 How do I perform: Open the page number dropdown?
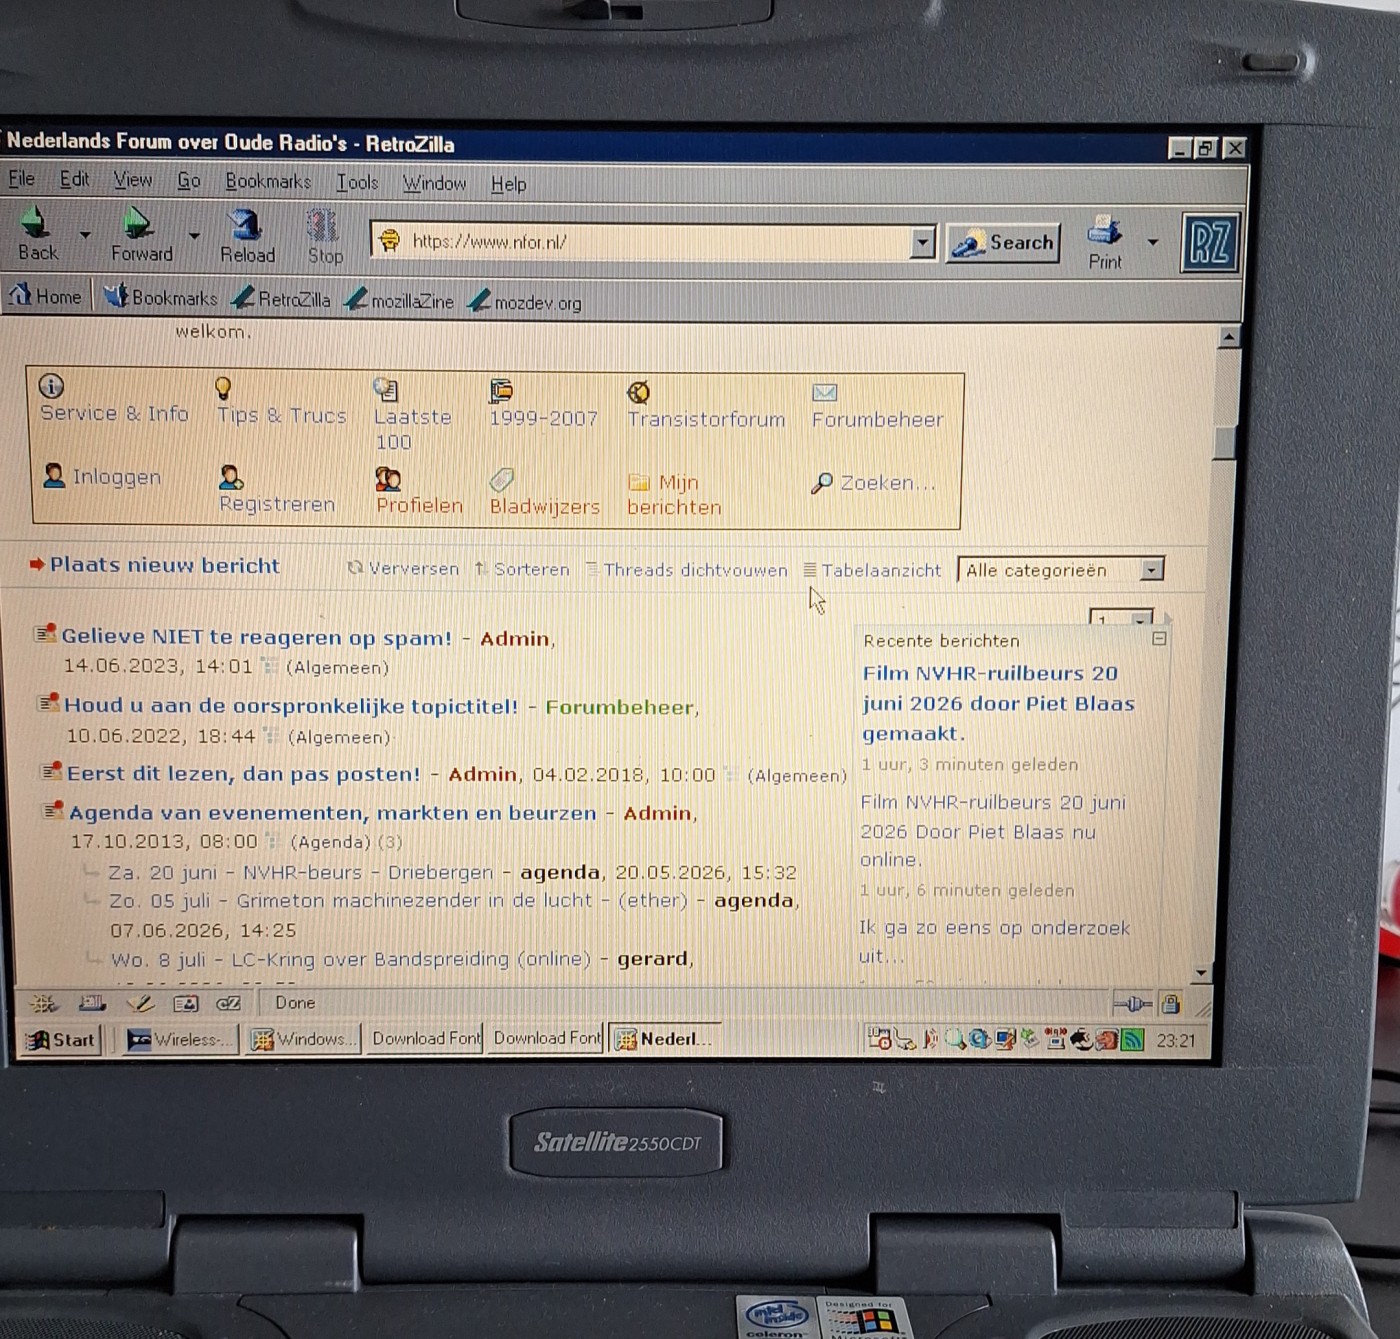pos(1121,617)
